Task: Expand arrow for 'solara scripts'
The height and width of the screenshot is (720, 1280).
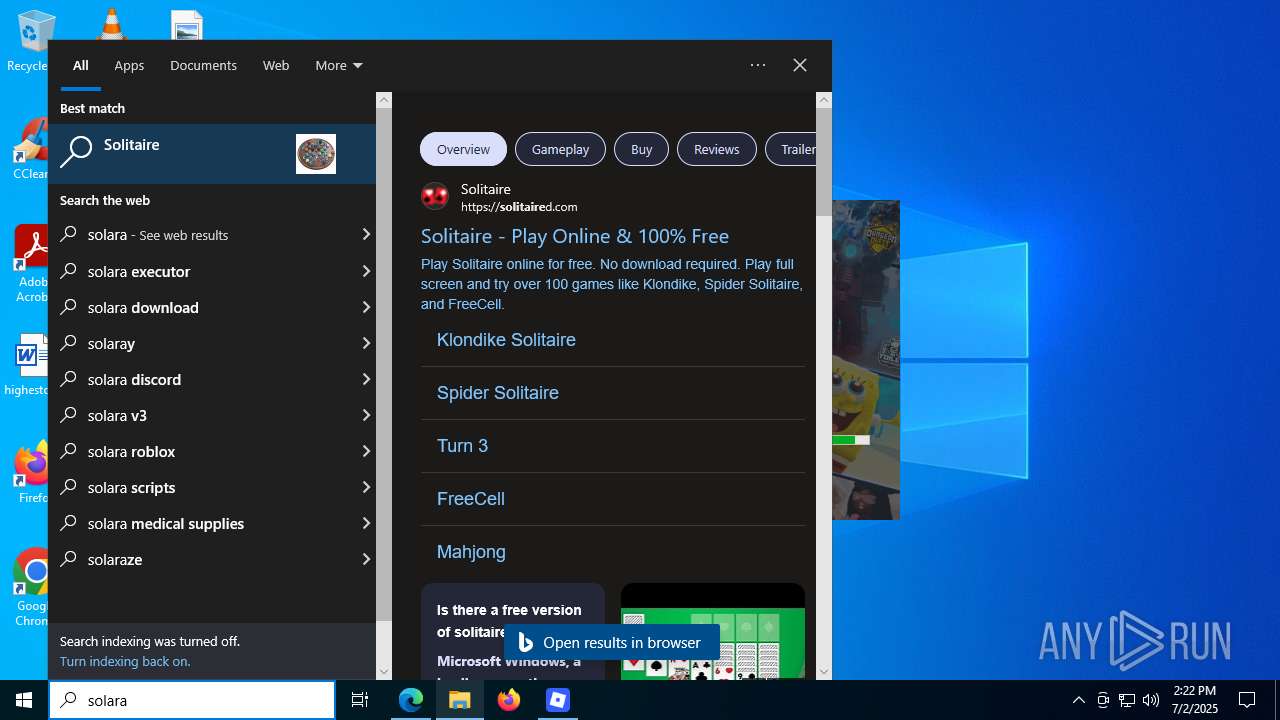Action: click(x=366, y=487)
